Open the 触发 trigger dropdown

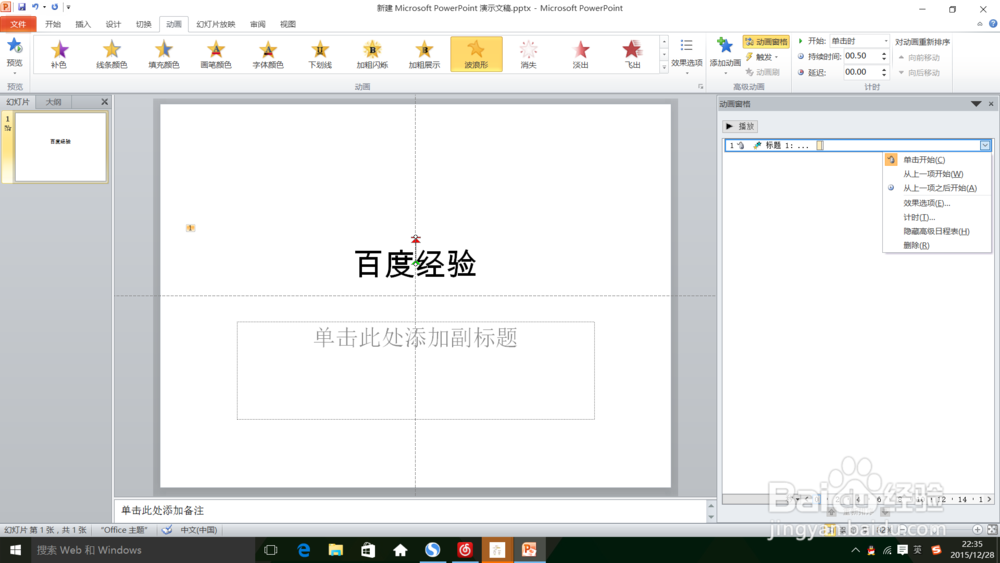coord(762,57)
